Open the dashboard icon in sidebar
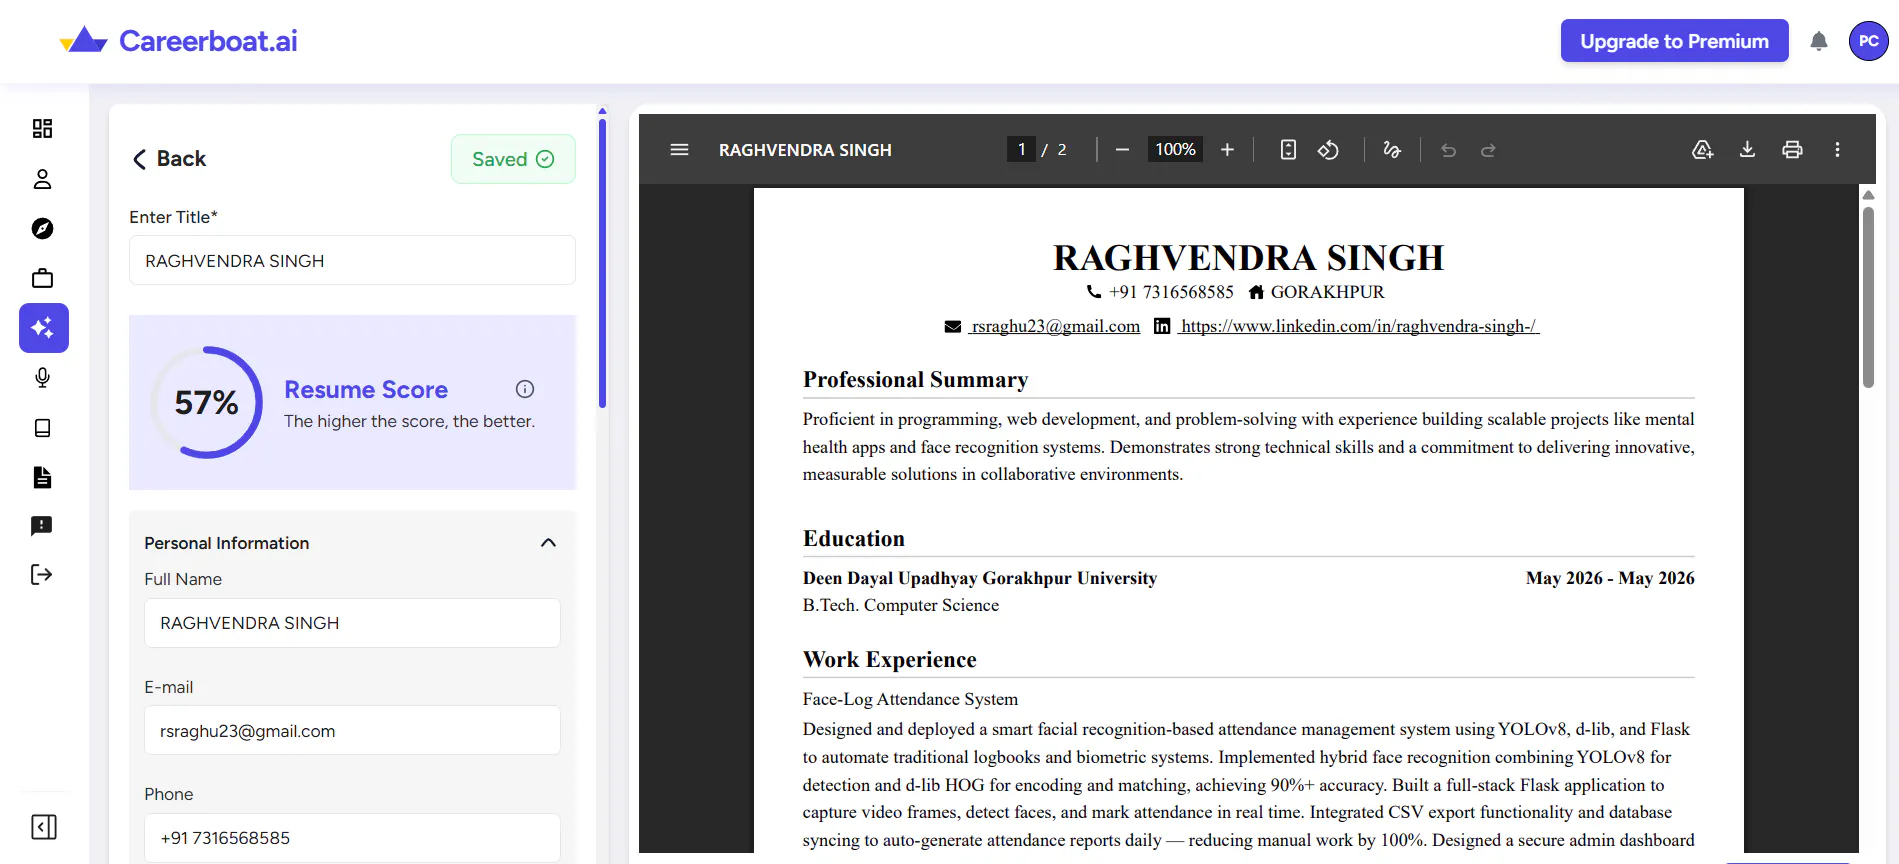The image size is (1899, 864). click(x=42, y=128)
